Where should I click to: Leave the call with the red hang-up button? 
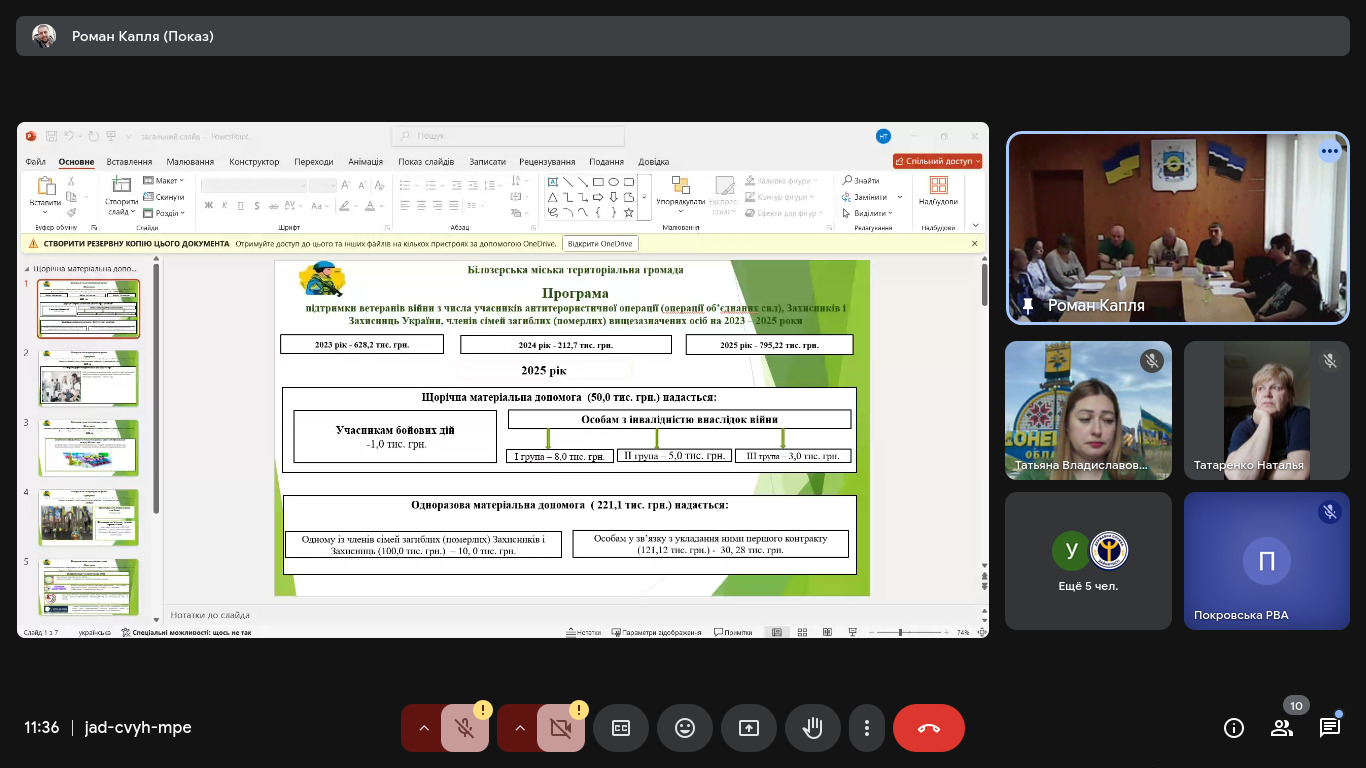[928, 728]
